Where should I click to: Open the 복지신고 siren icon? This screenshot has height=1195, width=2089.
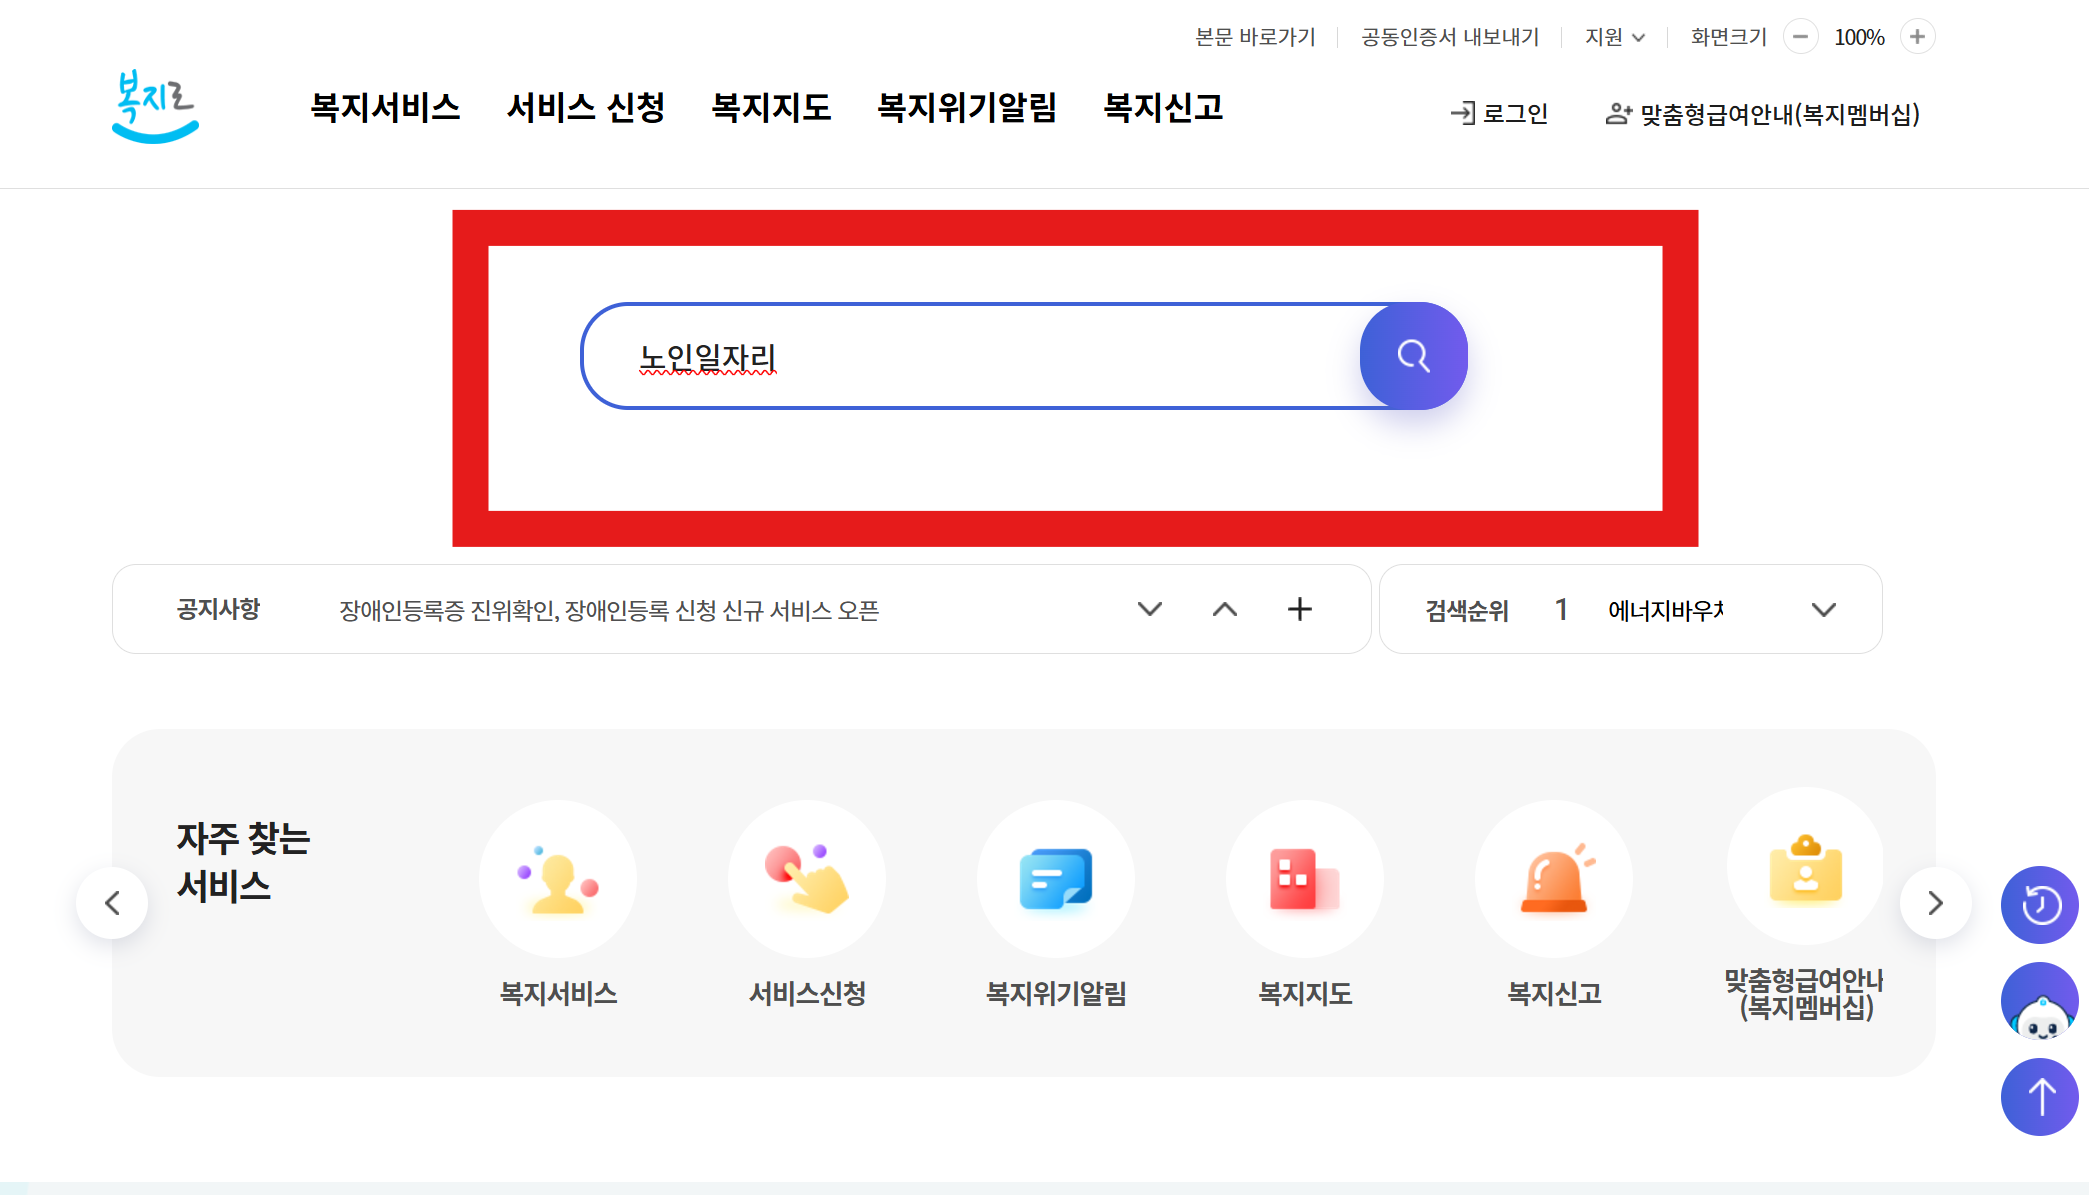coord(1553,879)
